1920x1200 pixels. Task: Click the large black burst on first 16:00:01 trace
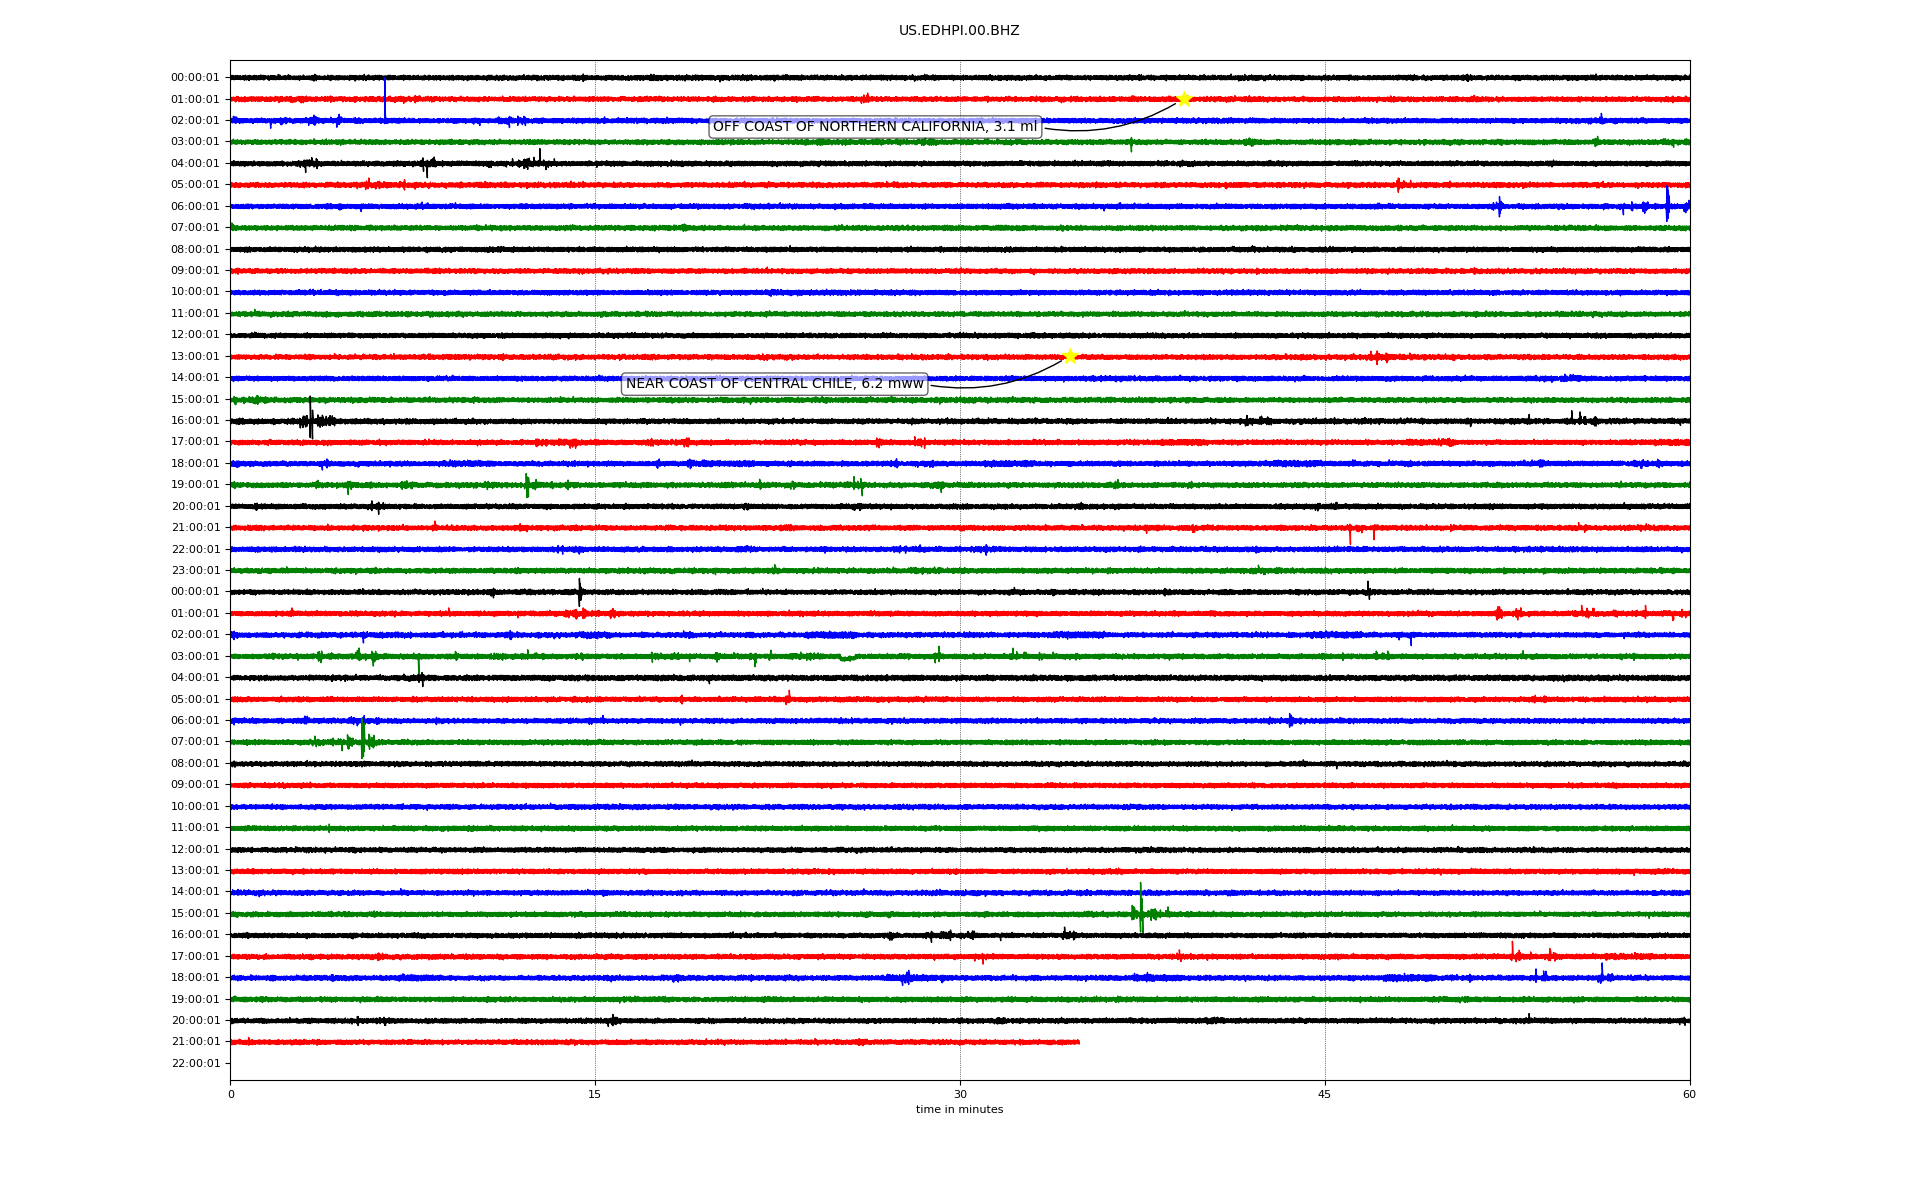coord(311,420)
